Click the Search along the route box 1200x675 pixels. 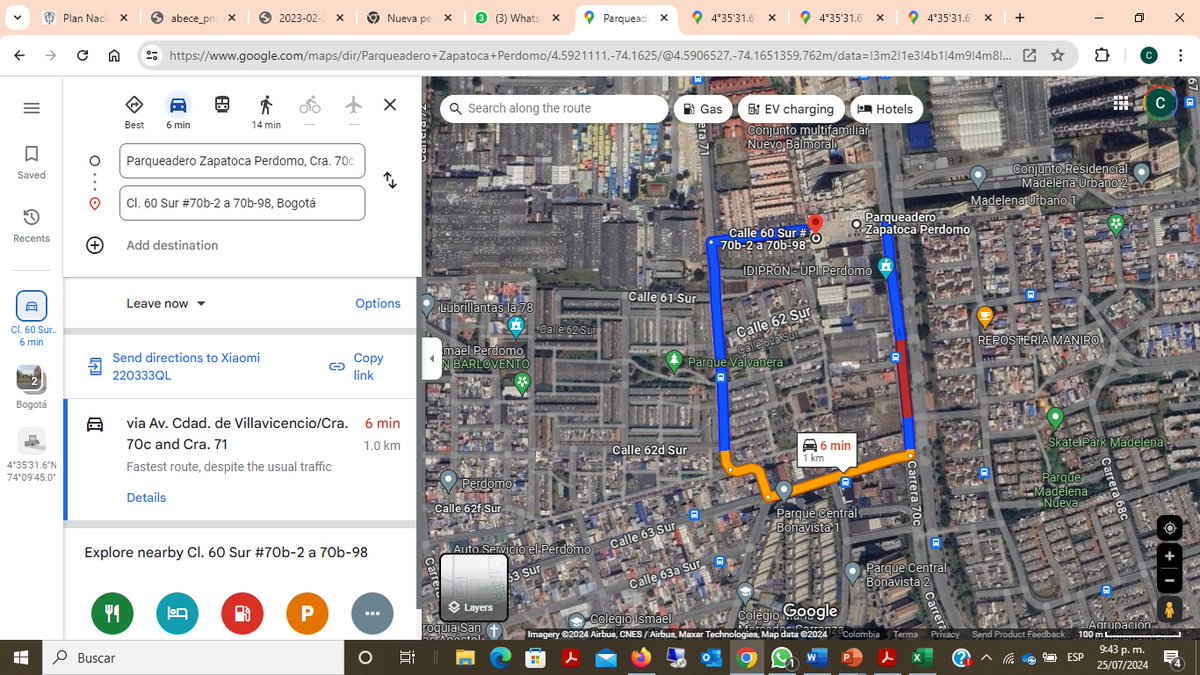point(554,108)
